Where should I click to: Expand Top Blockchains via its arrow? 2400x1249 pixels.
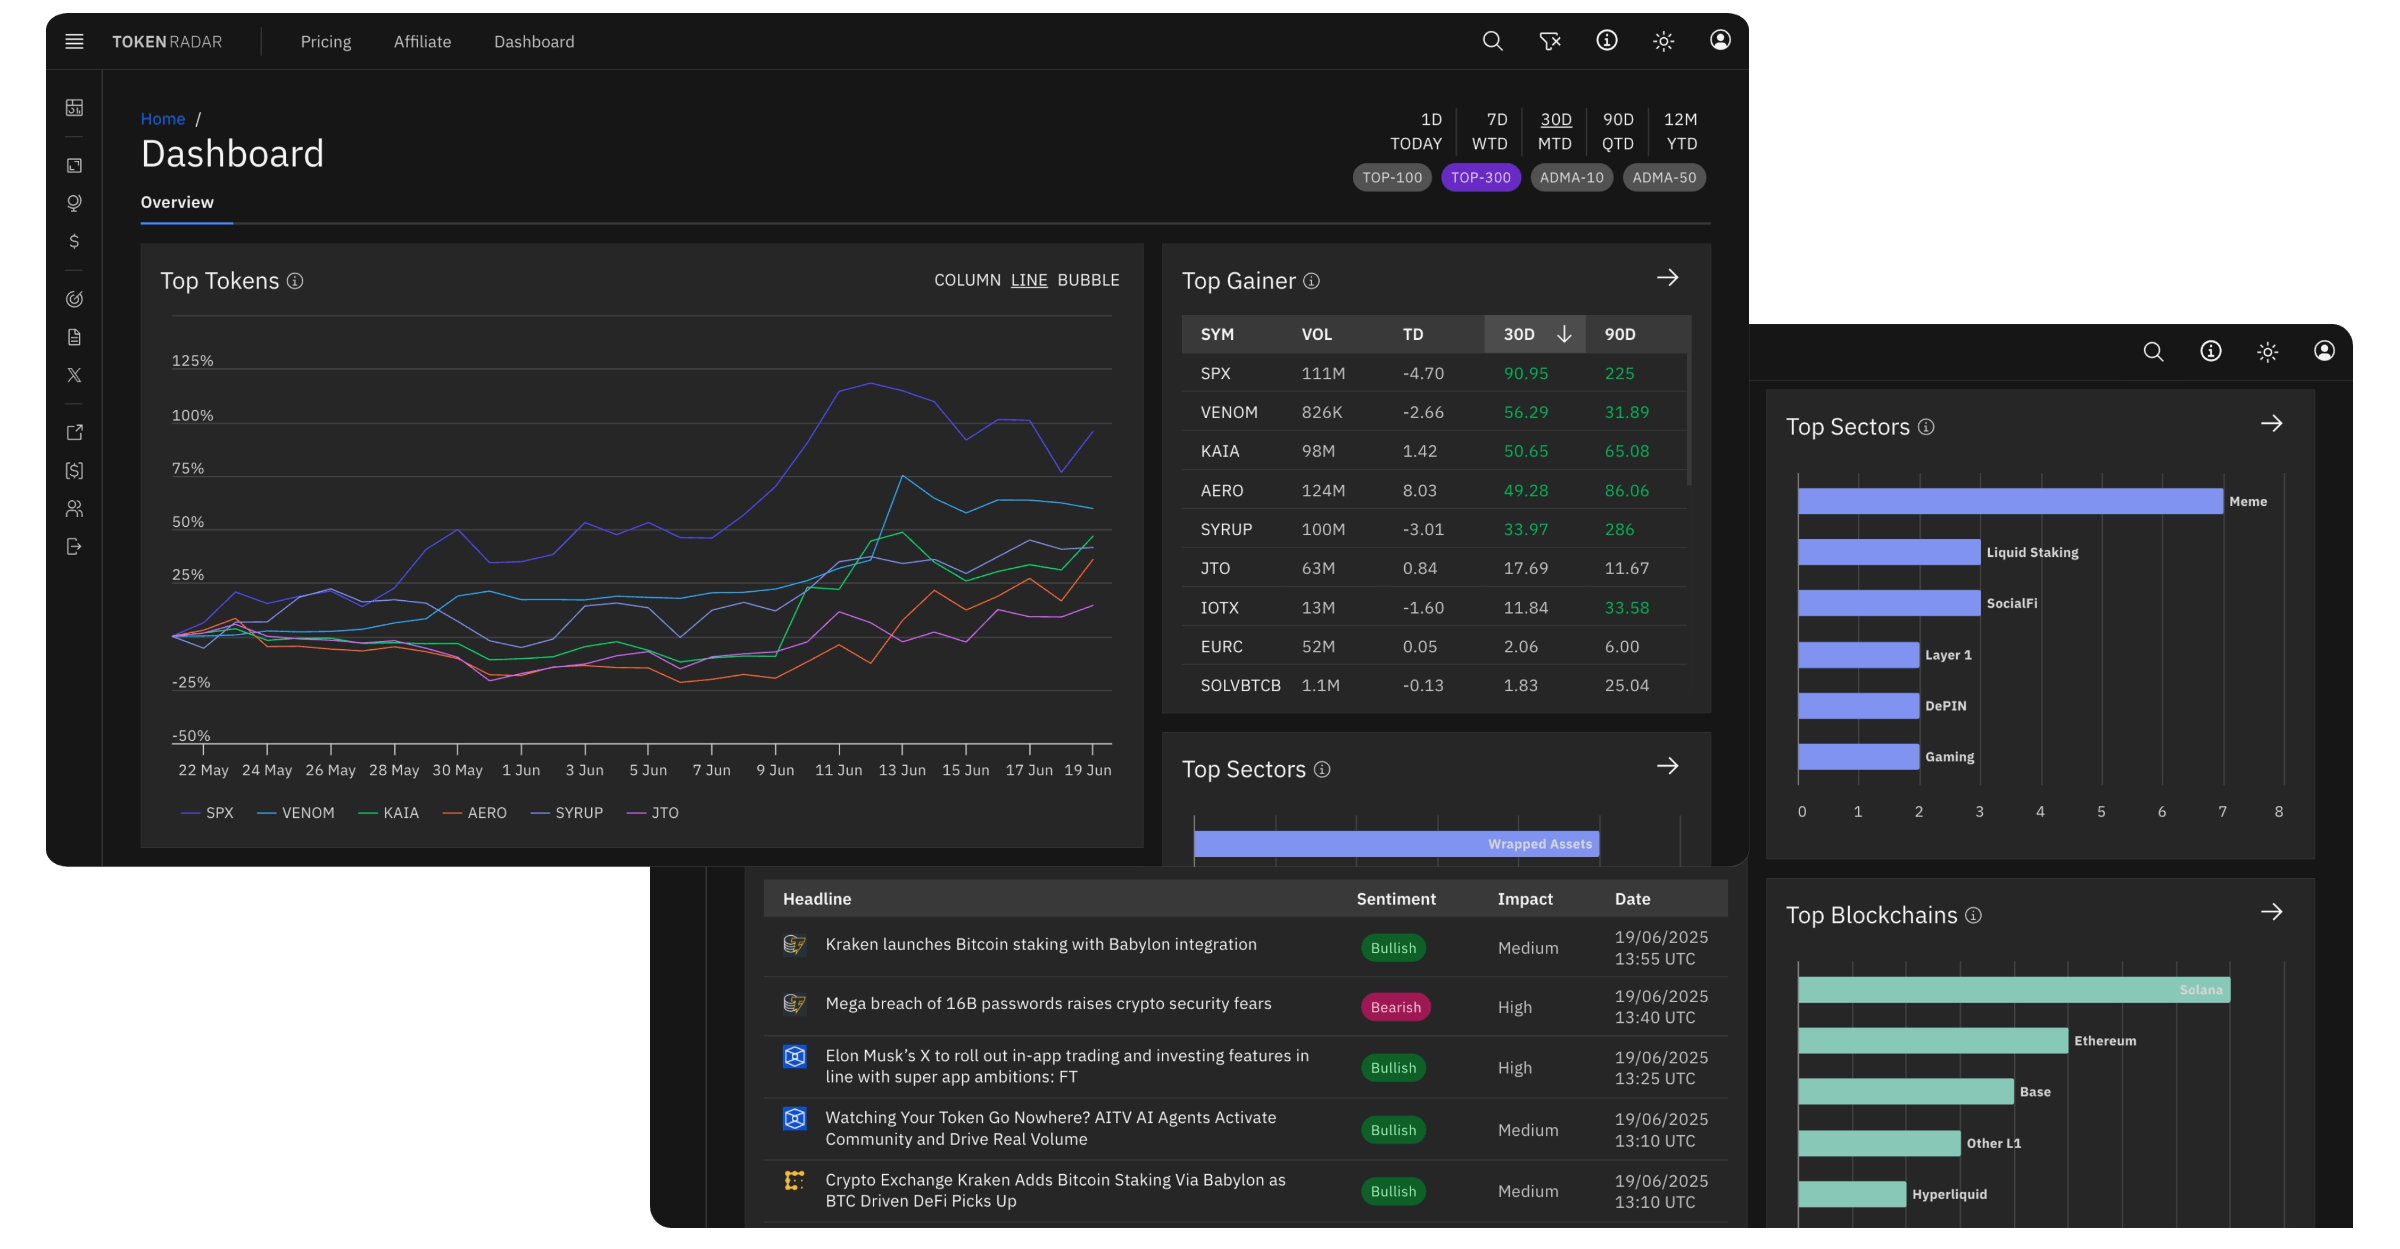coord(2273,911)
